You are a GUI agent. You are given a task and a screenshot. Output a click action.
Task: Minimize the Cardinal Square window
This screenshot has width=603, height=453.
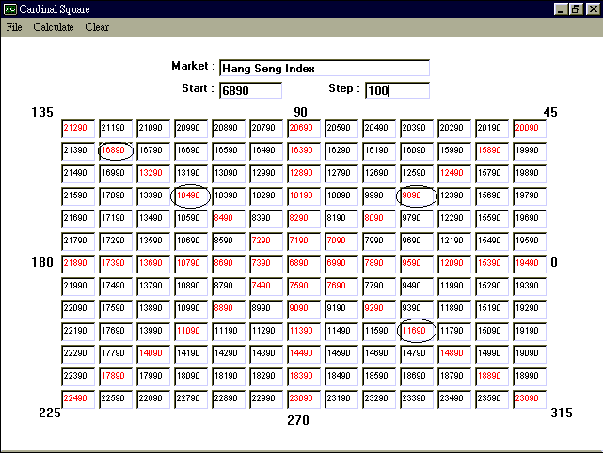click(x=558, y=8)
